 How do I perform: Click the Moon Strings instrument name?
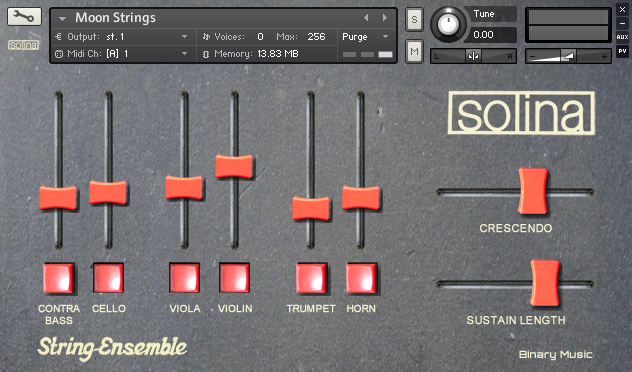tap(115, 18)
